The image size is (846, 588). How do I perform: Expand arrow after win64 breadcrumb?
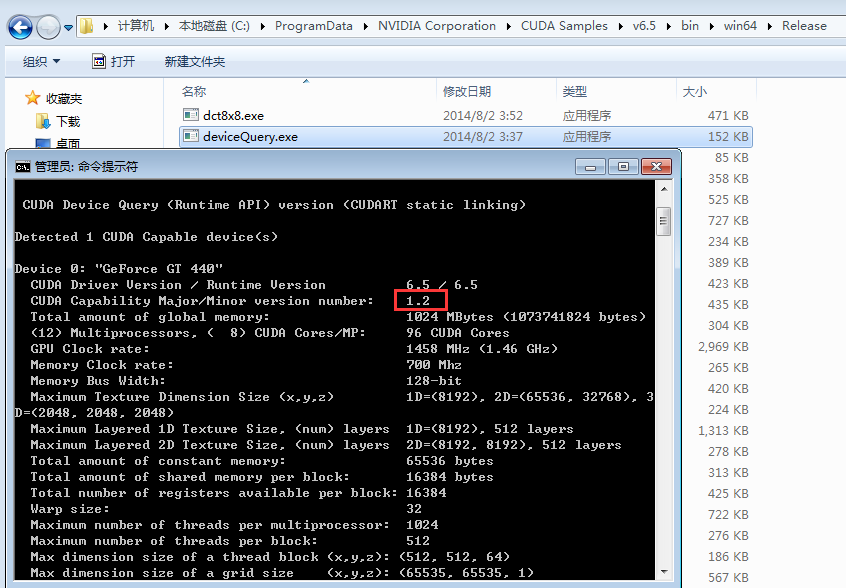(769, 26)
